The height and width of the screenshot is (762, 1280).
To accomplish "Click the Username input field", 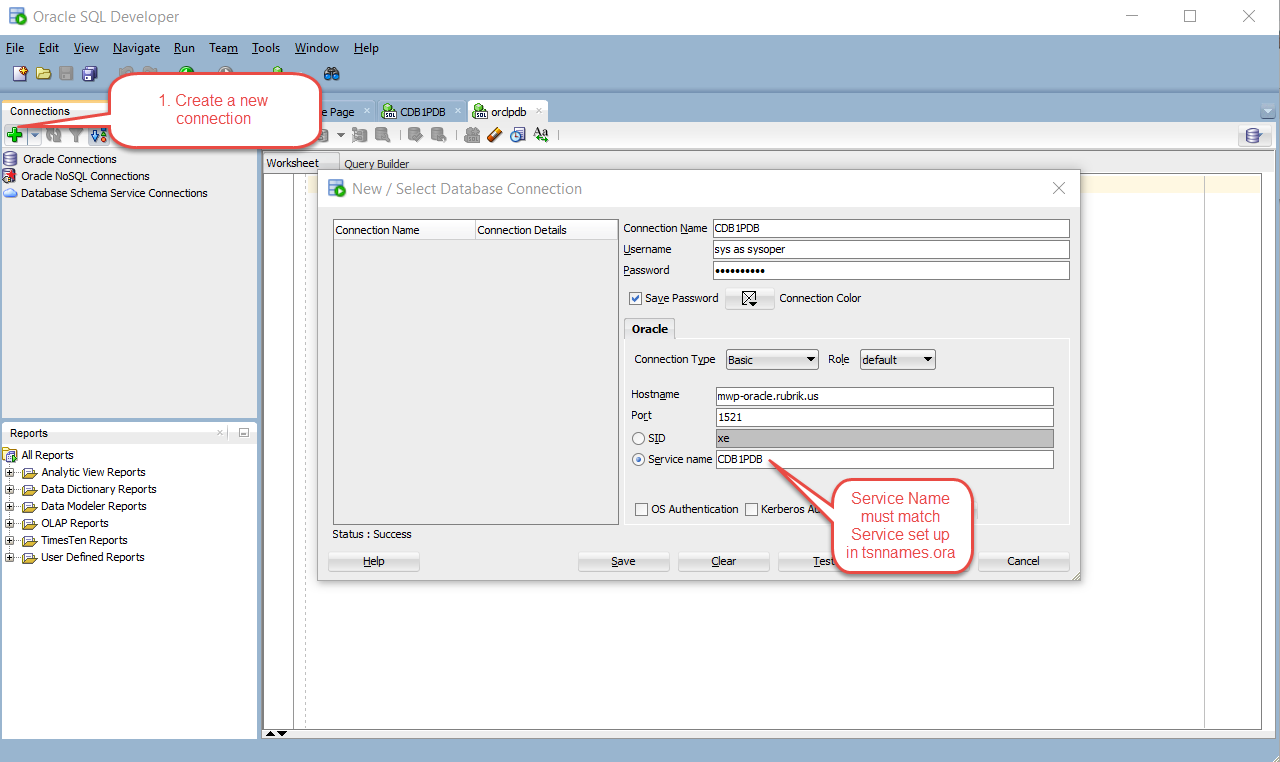I will pos(891,249).
